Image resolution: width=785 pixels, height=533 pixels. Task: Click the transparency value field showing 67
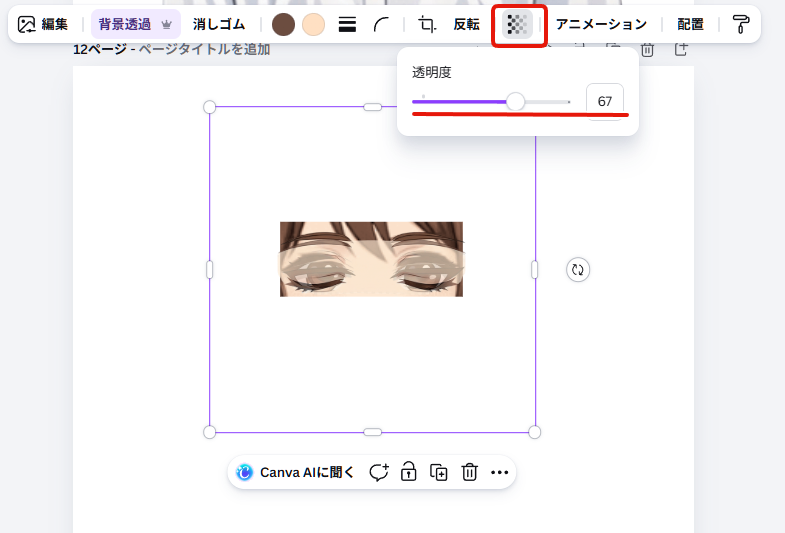[605, 102]
